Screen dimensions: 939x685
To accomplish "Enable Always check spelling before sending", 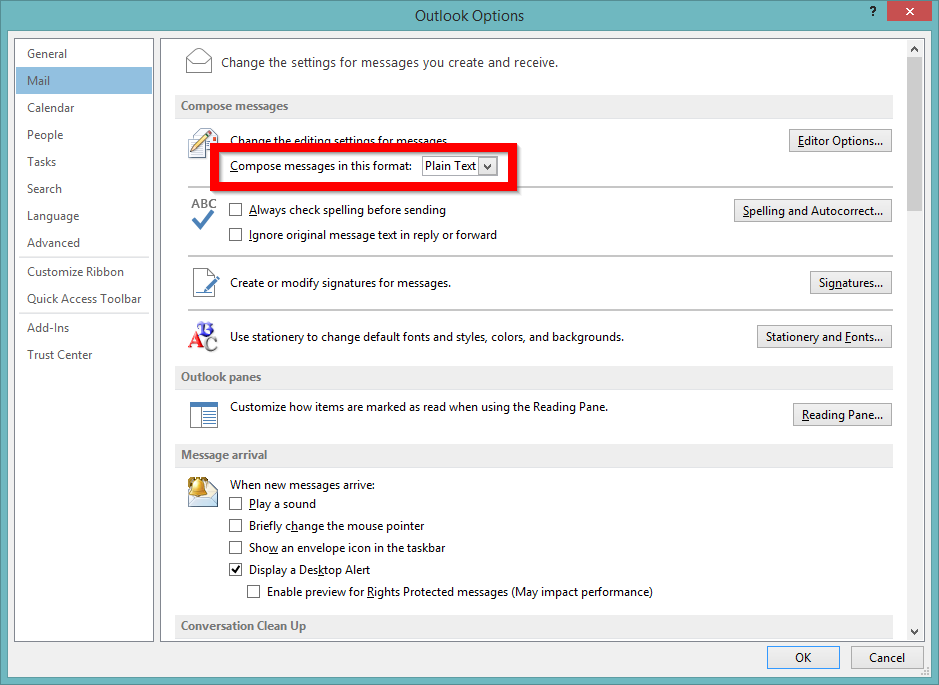I will click(236, 210).
